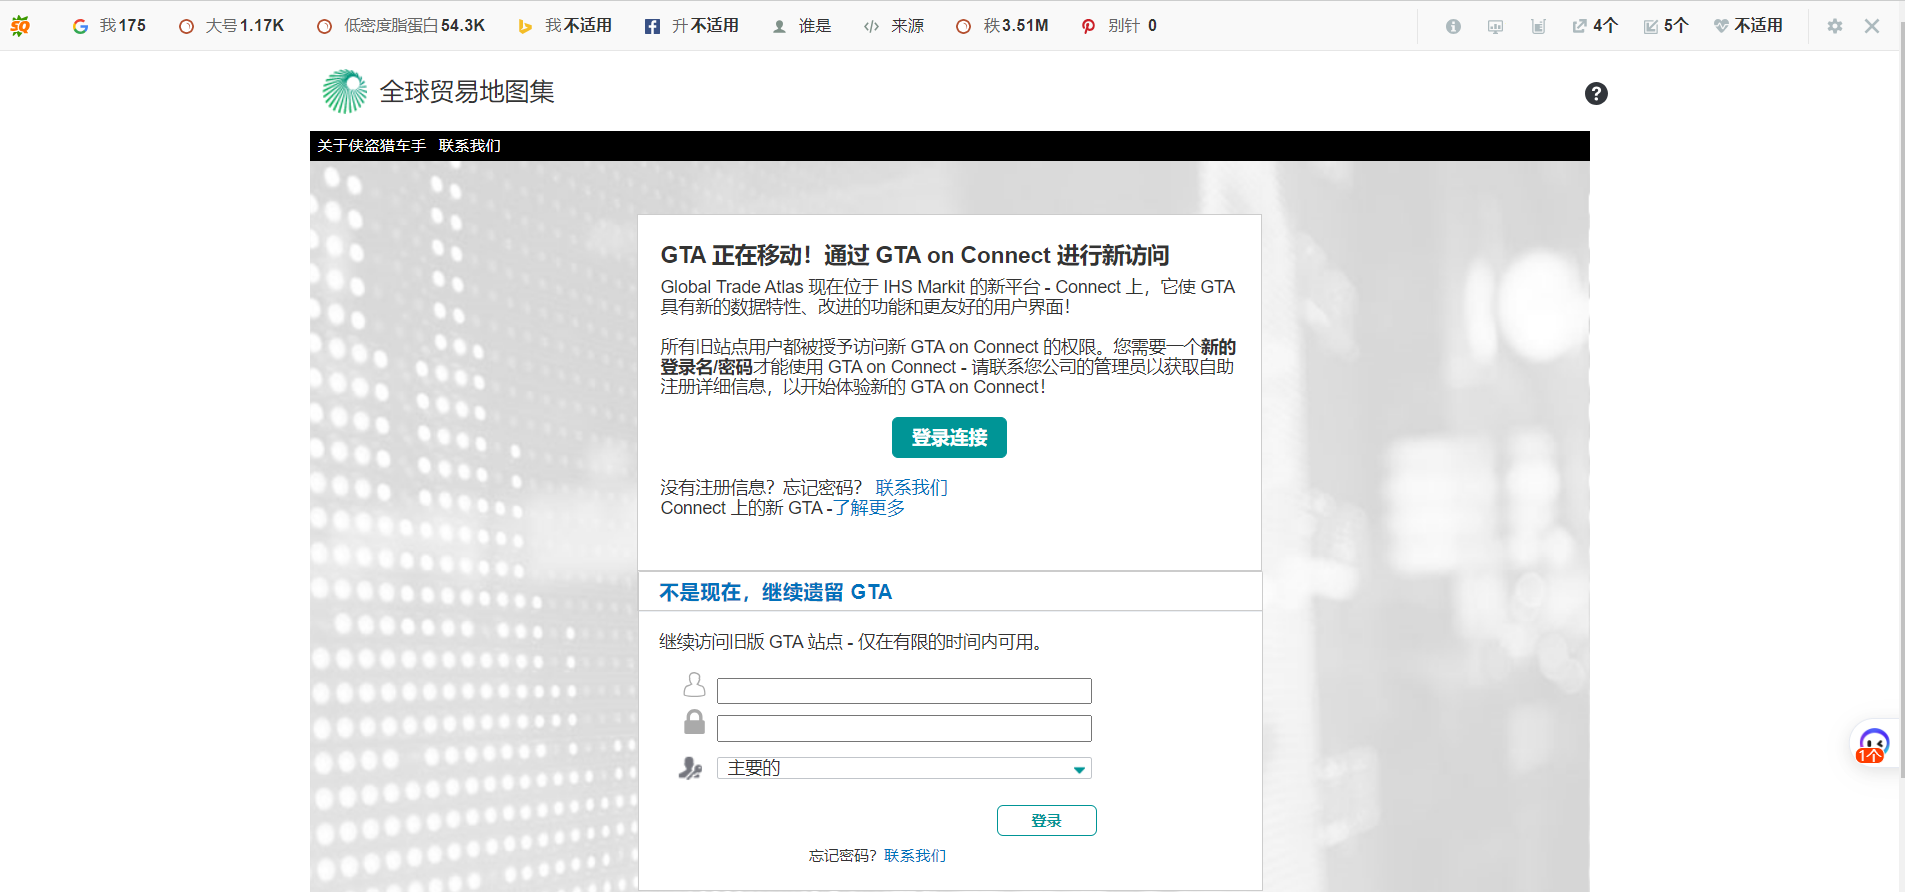Open the Bing index parameter 我不适用
Screen dimensions: 1905x892
coord(564,26)
